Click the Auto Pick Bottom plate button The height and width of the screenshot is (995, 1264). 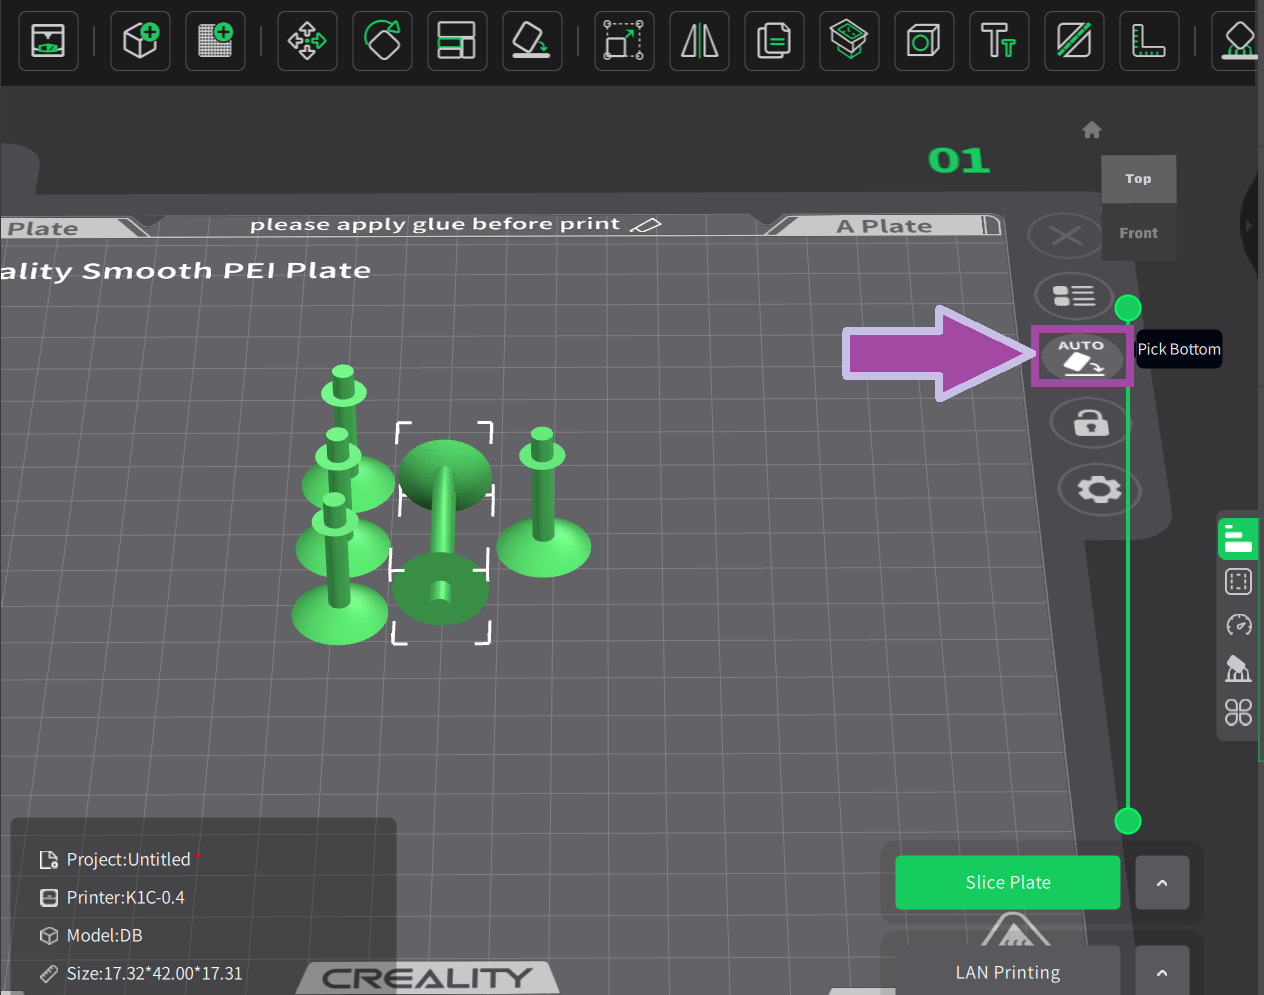click(1081, 356)
